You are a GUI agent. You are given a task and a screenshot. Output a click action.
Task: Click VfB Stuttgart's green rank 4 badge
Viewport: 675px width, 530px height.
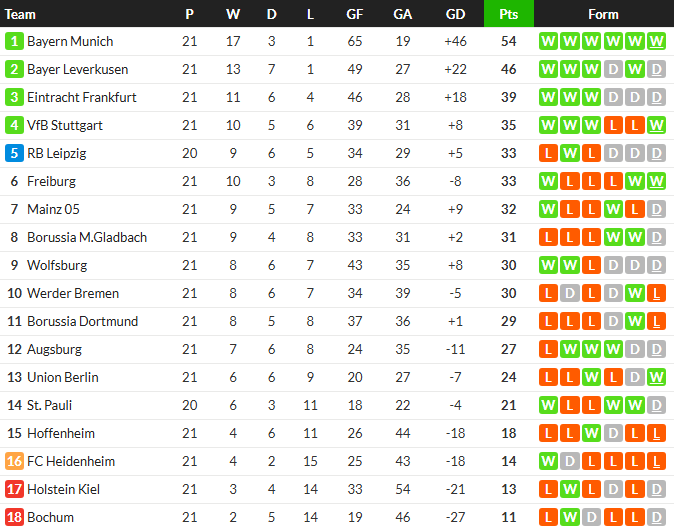tap(14, 126)
